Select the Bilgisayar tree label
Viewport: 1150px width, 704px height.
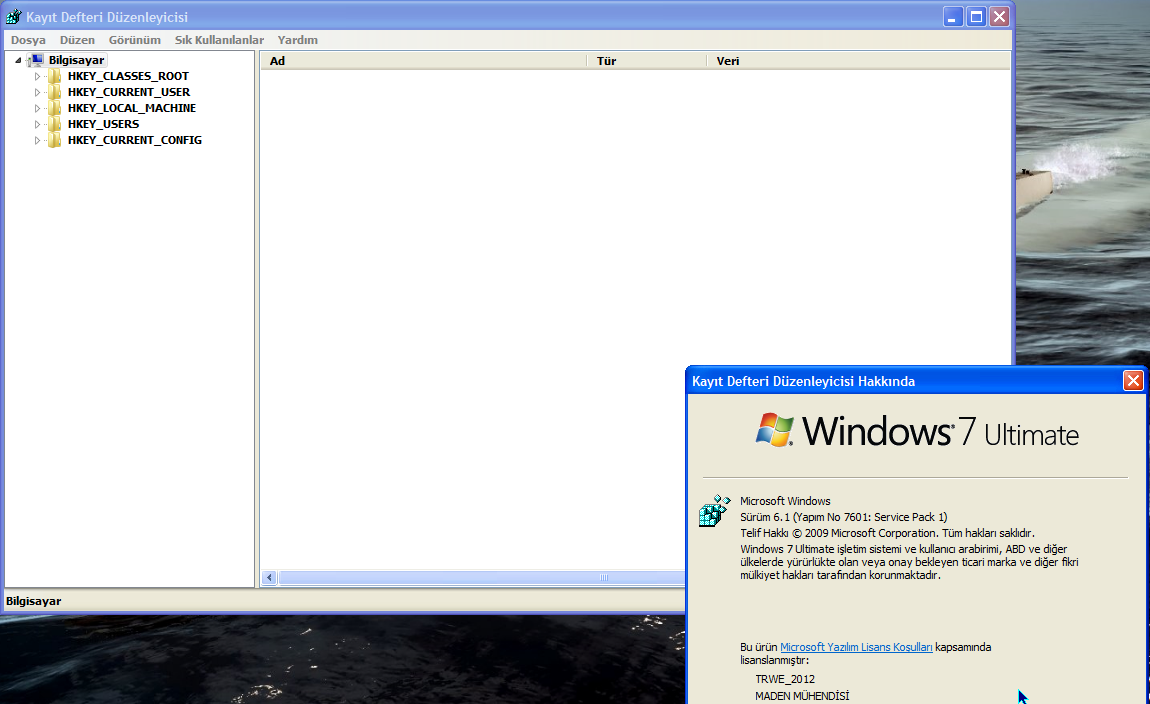coord(76,60)
